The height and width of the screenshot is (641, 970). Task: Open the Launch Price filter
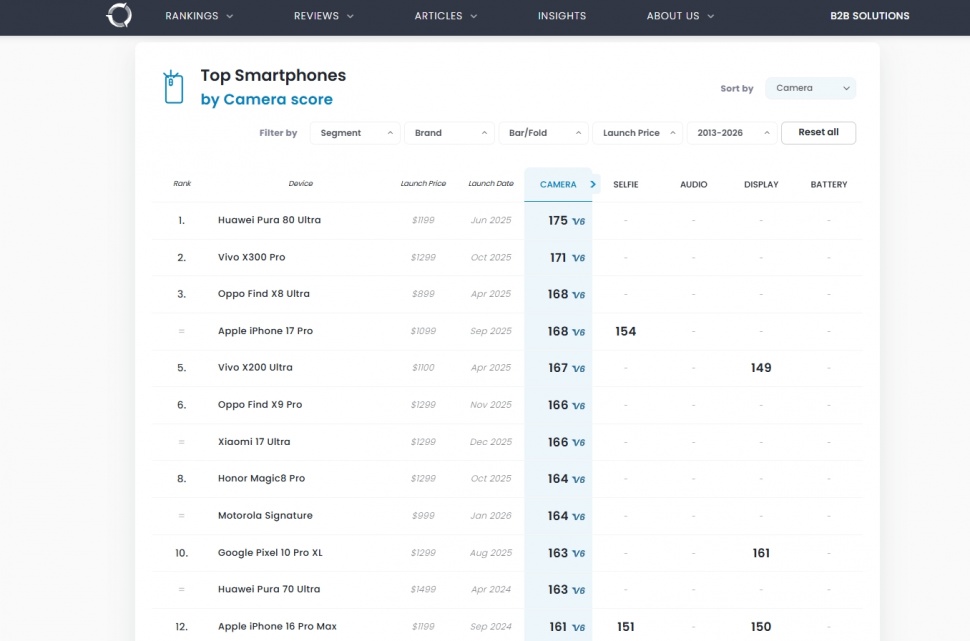point(637,133)
